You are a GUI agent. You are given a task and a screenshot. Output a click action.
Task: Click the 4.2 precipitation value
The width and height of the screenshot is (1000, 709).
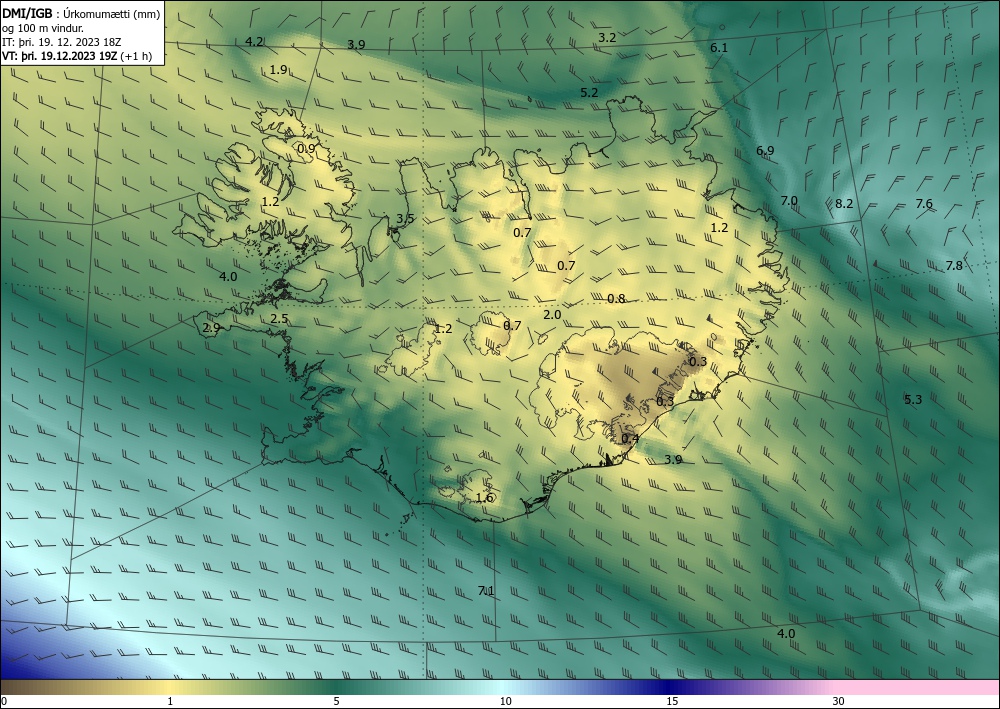tap(254, 41)
